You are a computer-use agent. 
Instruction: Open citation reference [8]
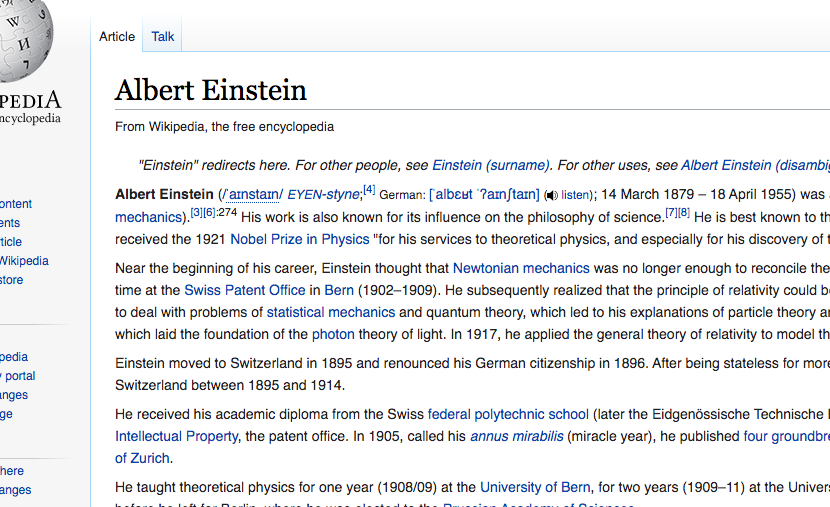(684, 212)
